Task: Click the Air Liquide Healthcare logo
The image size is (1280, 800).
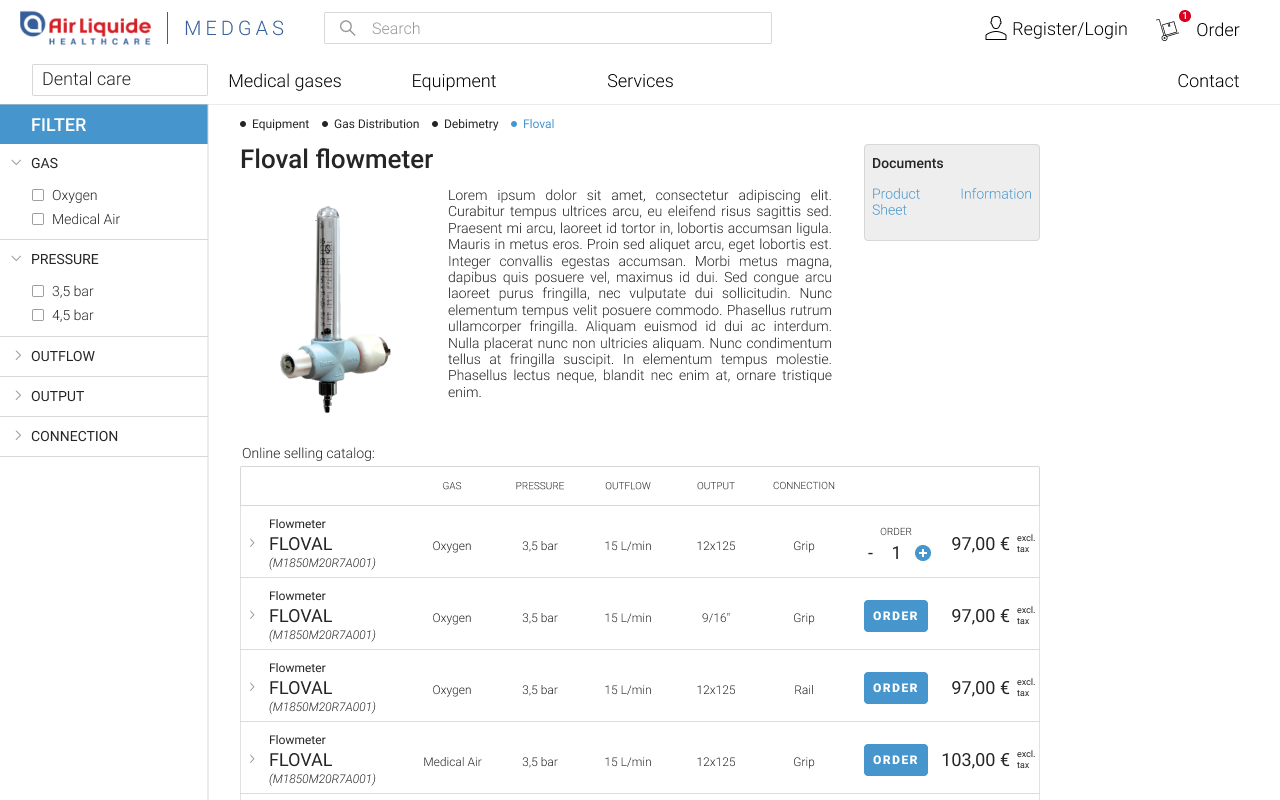Action: pos(86,28)
